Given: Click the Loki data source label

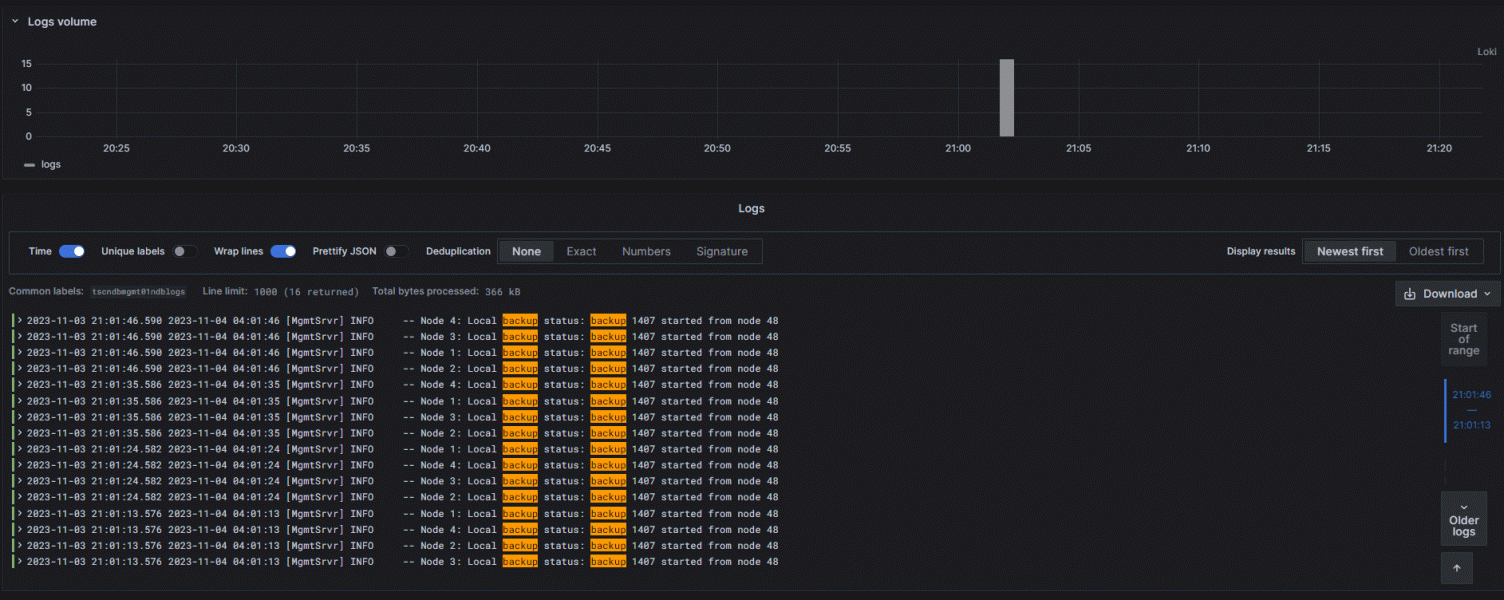Looking at the screenshot, I should 1485,51.
